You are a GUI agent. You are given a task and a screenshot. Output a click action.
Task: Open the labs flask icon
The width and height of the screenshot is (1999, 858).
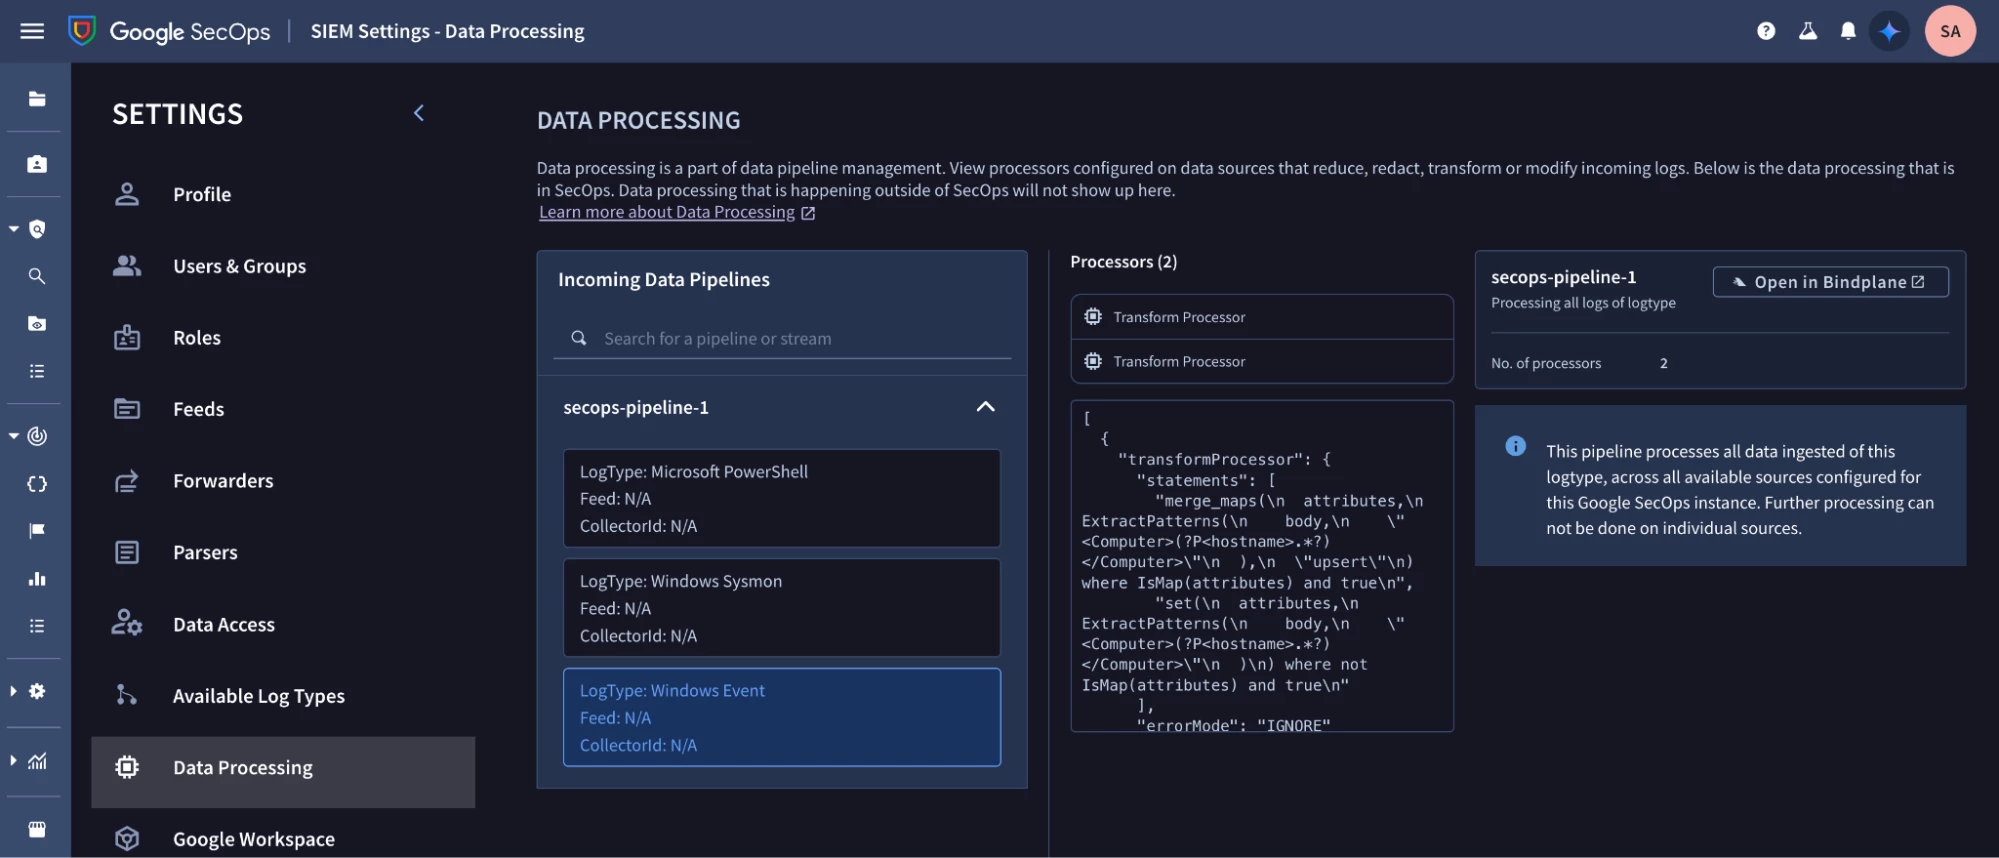(x=1807, y=31)
